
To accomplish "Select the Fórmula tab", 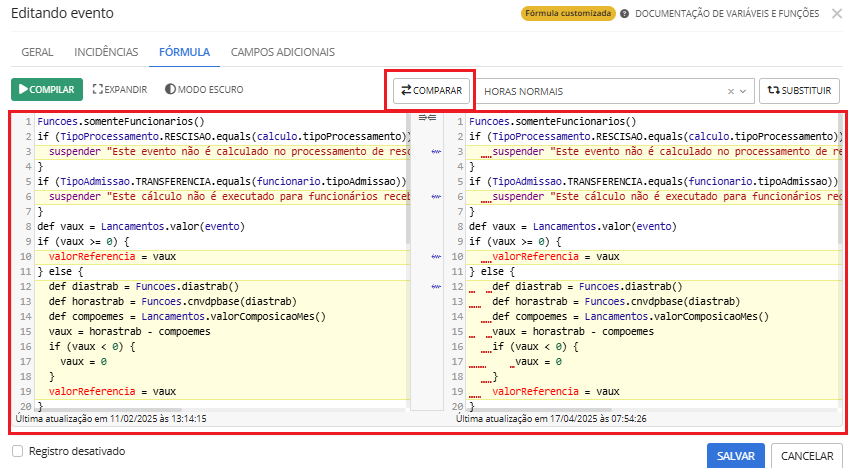I will coord(184,52).
